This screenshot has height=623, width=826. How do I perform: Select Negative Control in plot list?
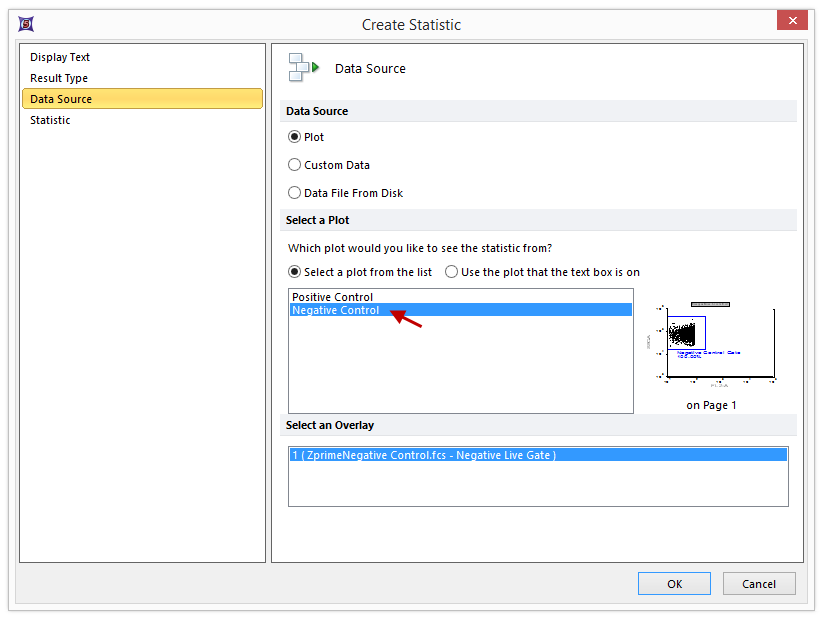336,310
